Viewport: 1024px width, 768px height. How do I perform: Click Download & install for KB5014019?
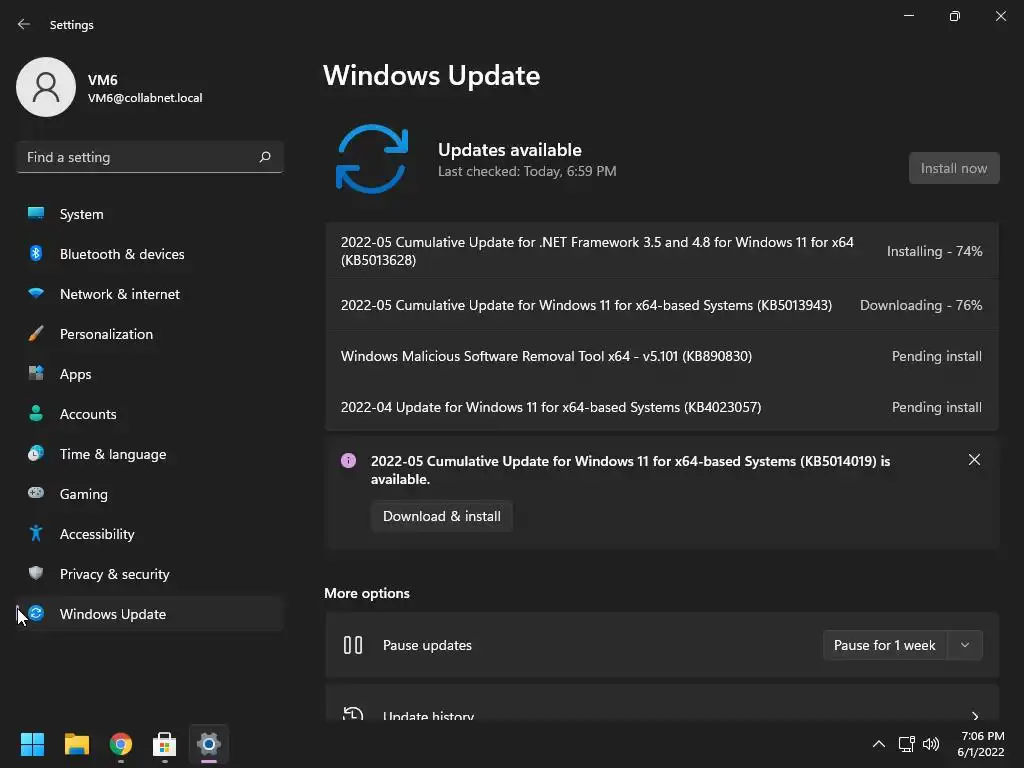[x=441, y=516]
